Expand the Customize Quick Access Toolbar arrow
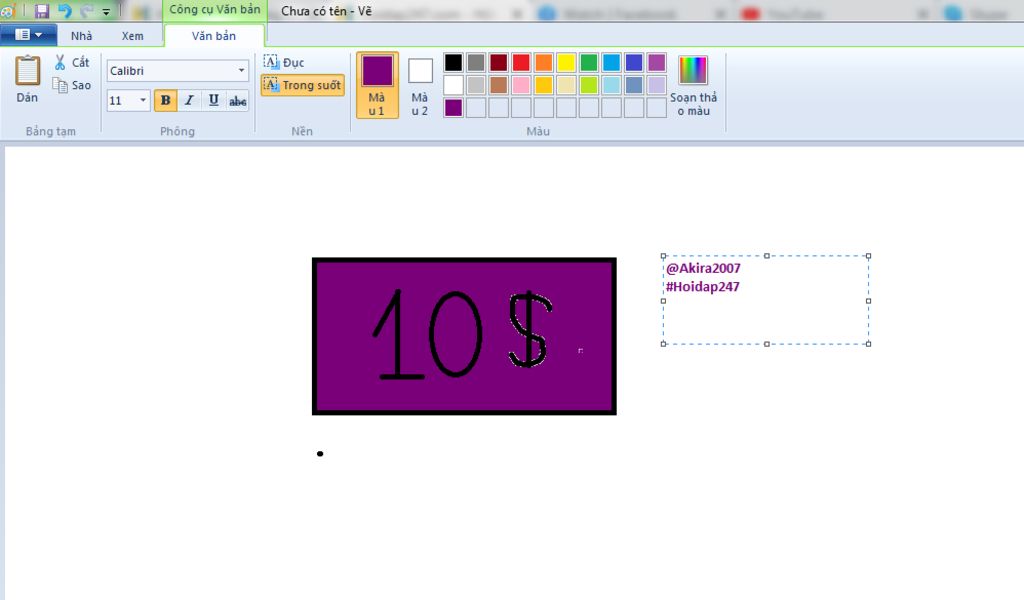This screenshot has height=600, width=1024. click(106, 11)
